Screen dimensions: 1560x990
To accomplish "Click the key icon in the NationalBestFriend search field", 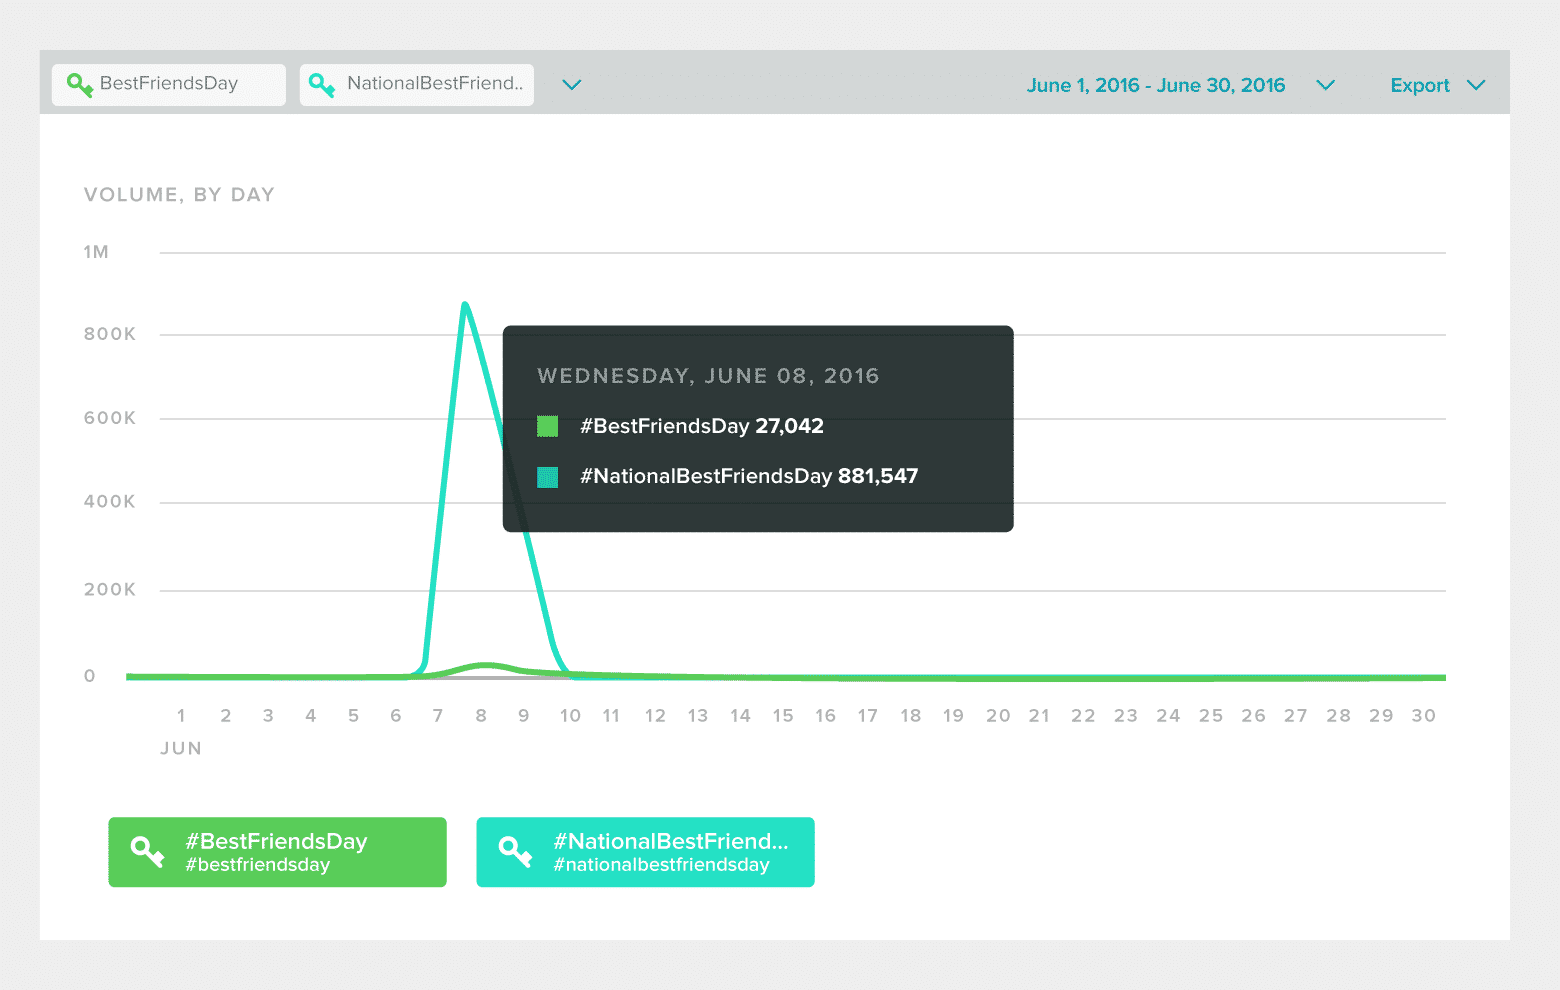I will coord(322,84).
